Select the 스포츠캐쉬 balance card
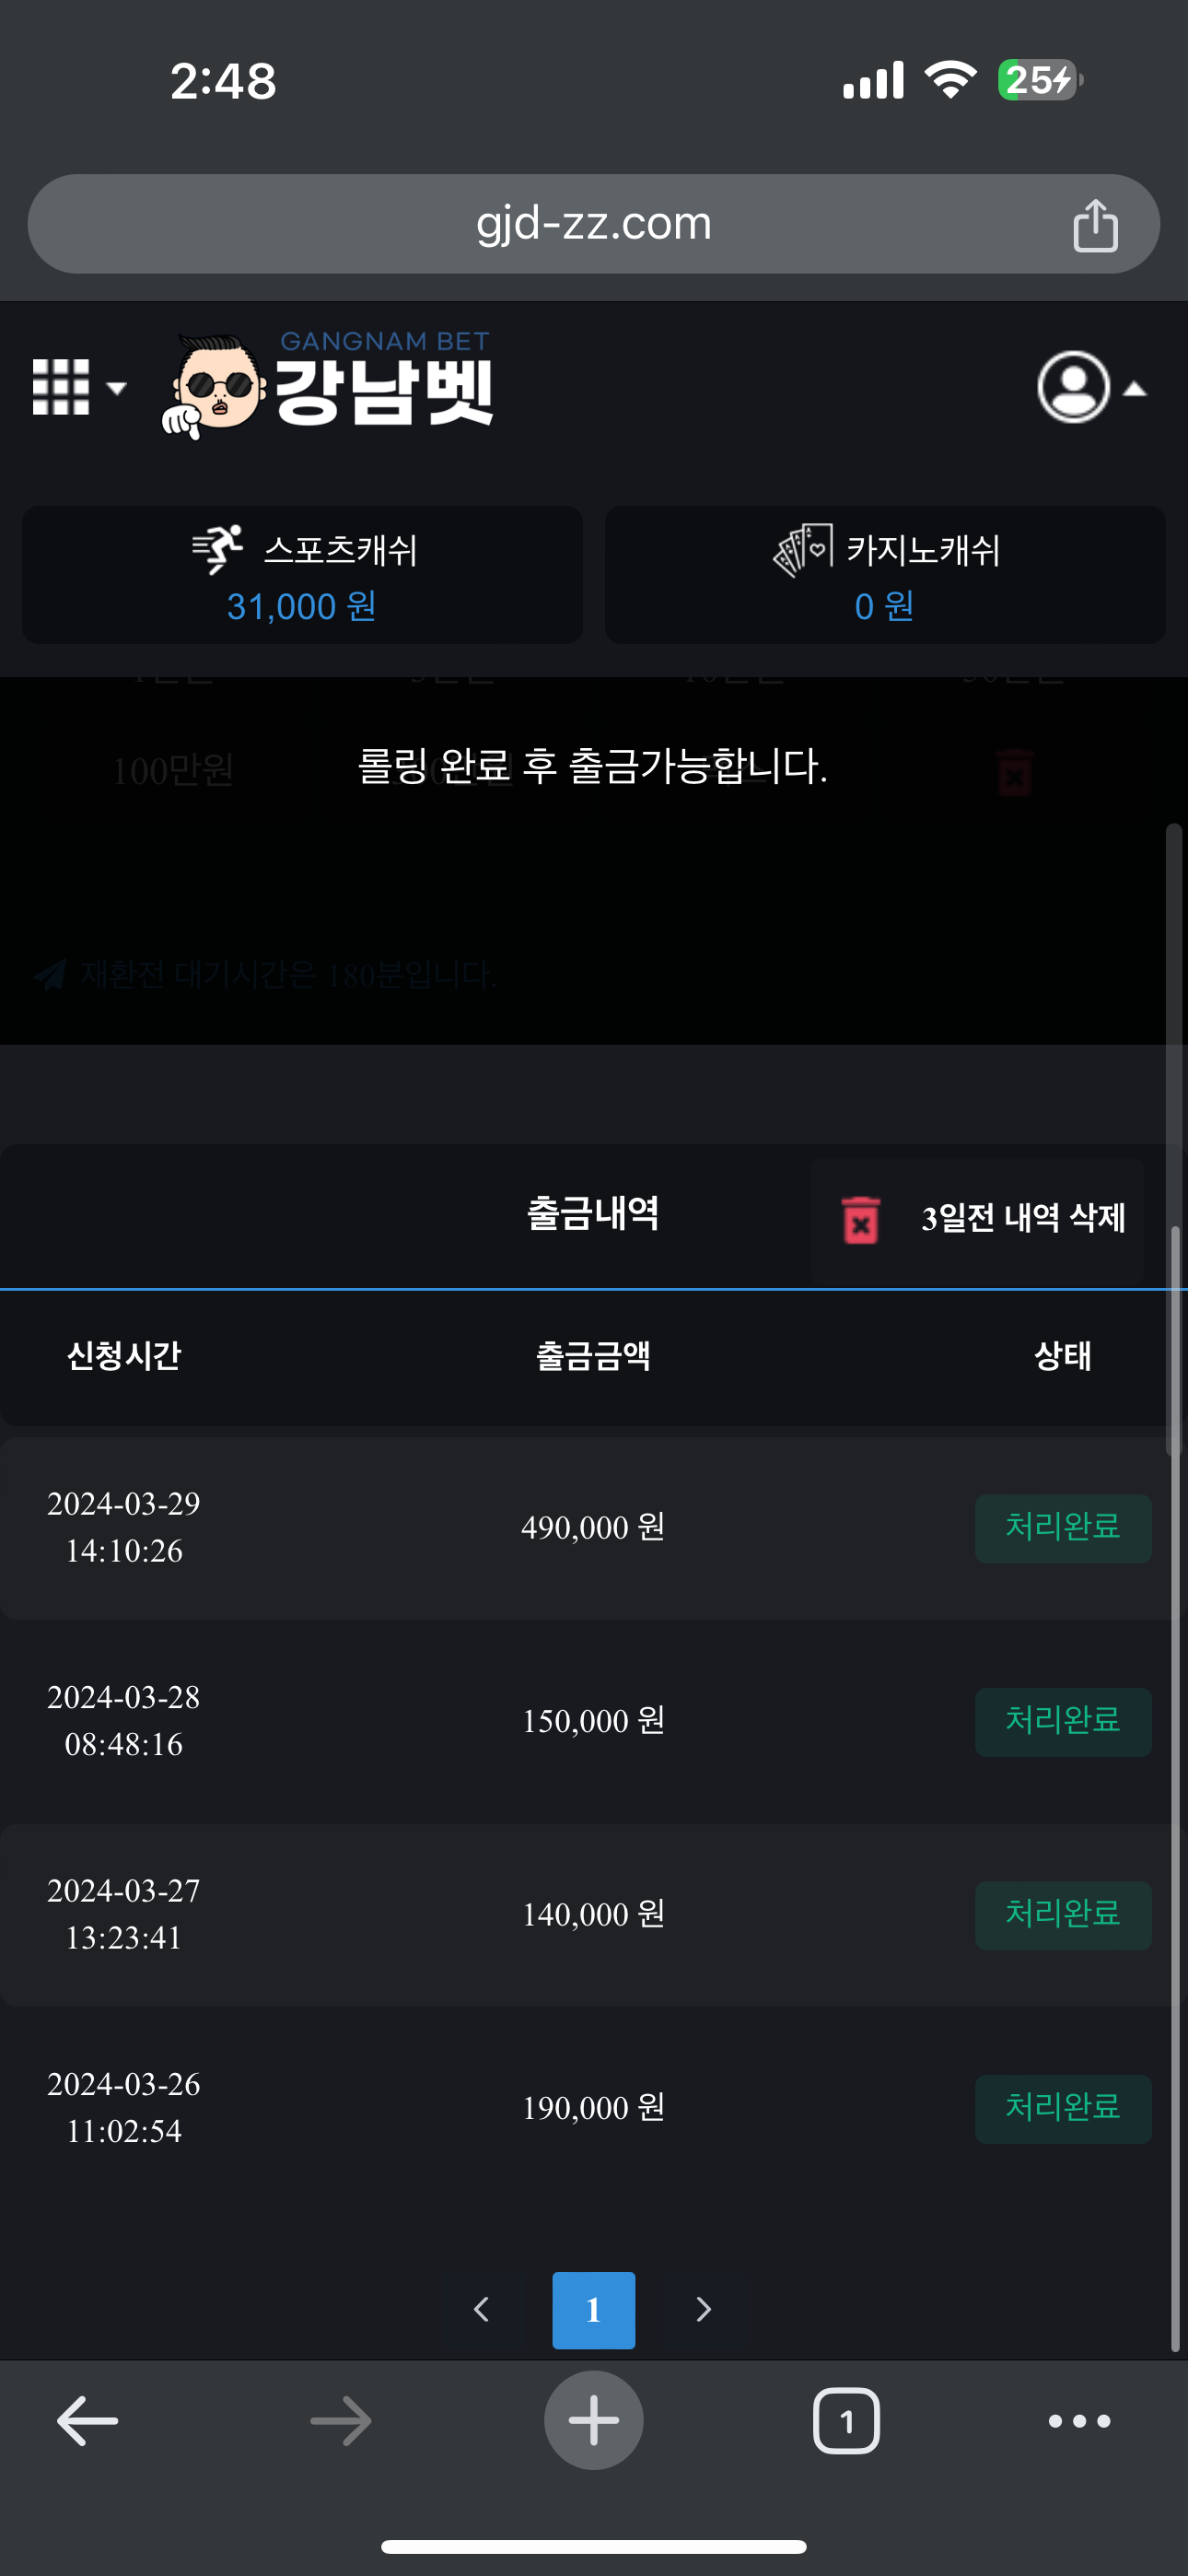Image resolution: width=1188 pixels, height=2576 pixels. click(x=302, y=575)
